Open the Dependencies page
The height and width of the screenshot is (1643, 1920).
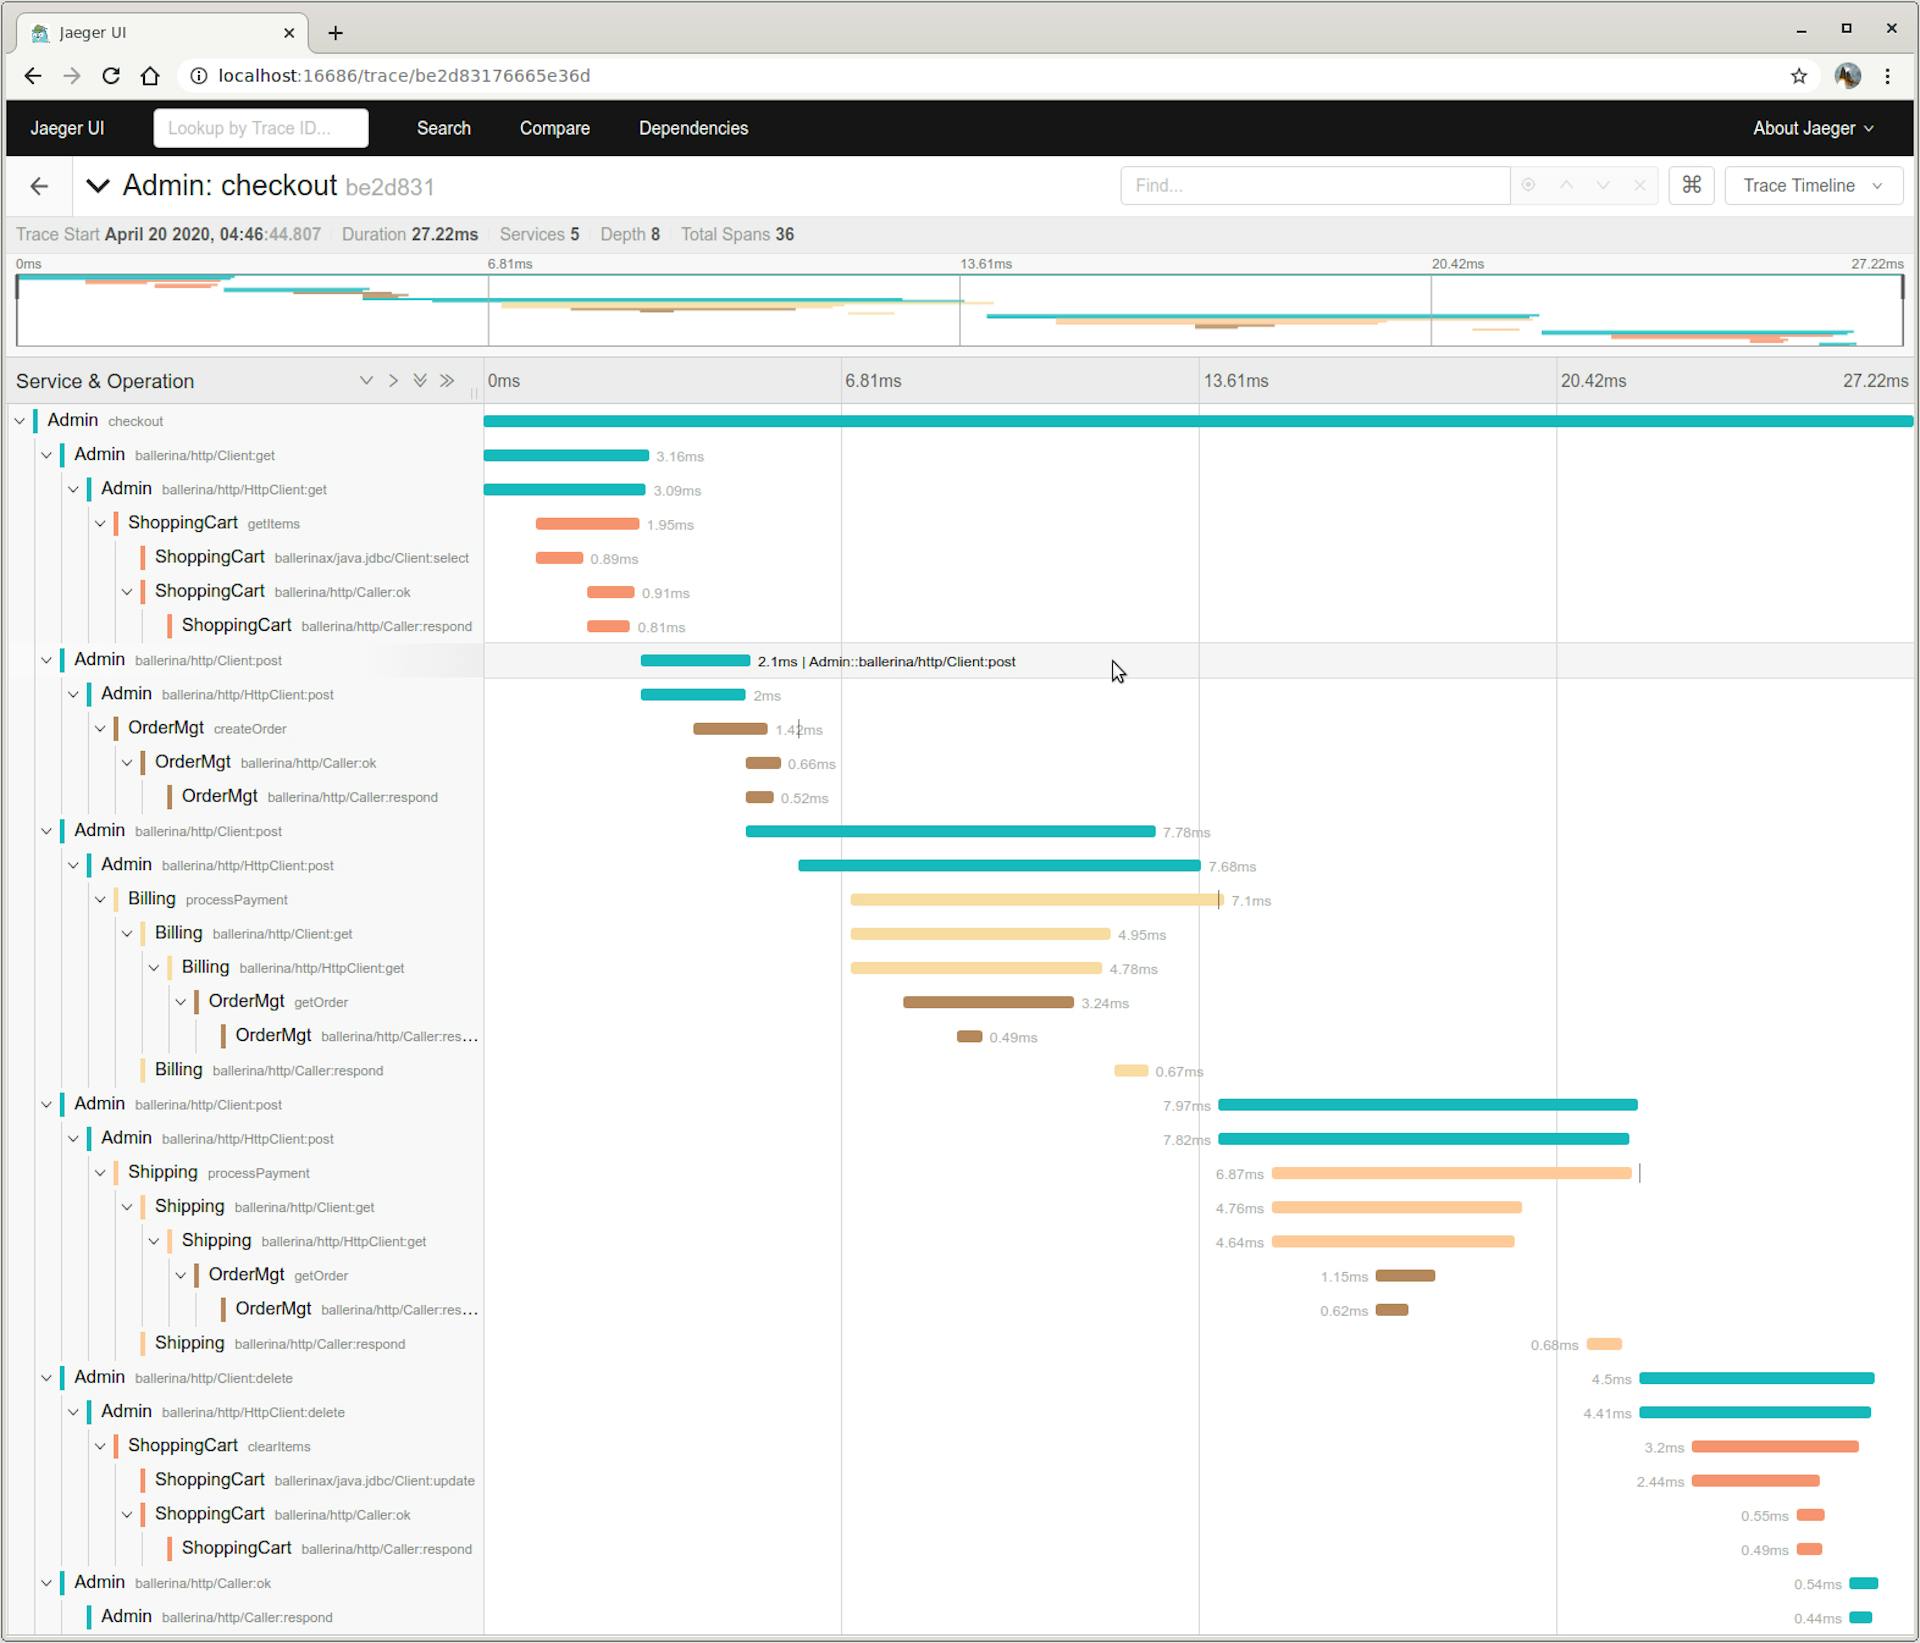(693, 128)
